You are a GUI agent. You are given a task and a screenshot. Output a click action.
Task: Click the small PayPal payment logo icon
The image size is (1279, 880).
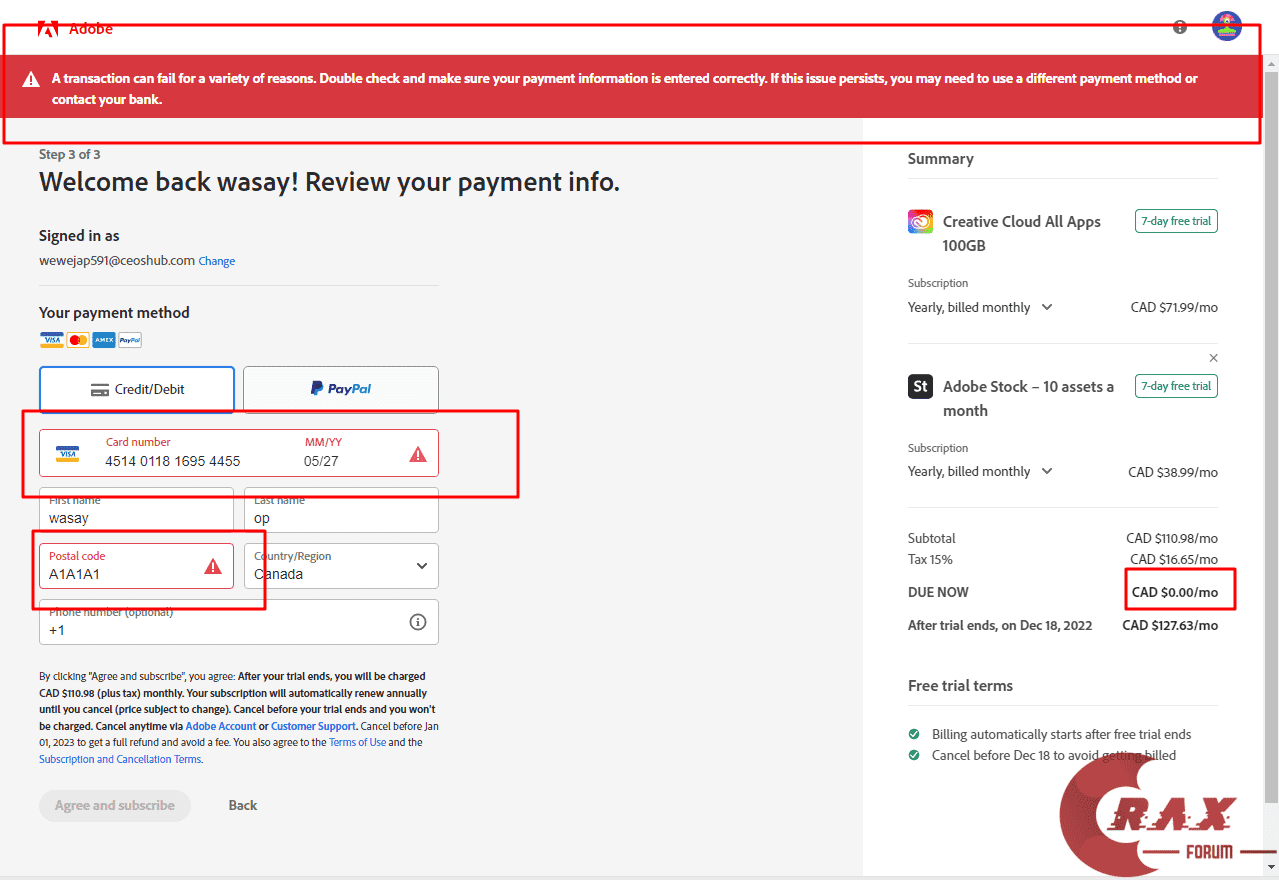130,340
